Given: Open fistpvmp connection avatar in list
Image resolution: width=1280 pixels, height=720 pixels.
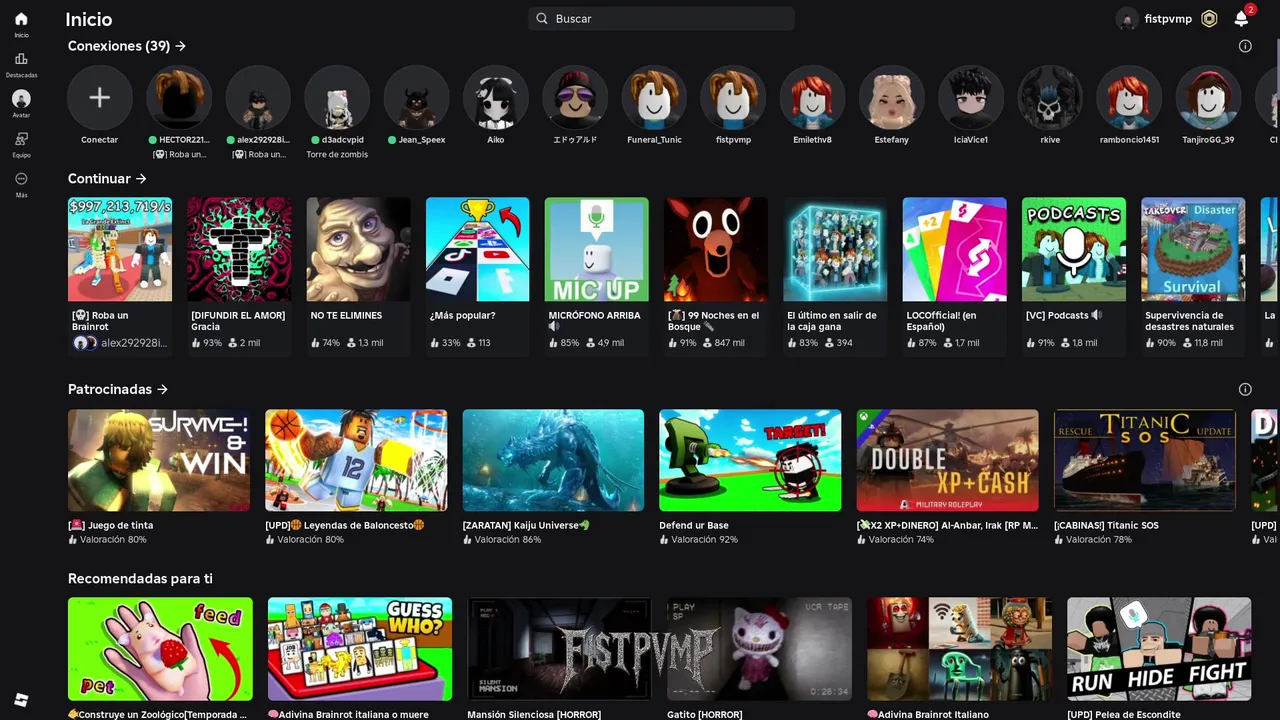Looking at the screenshot, I should [733, 98].
